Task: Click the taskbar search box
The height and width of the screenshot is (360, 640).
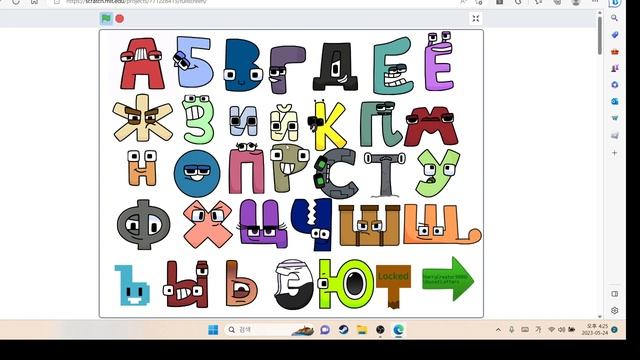Action: (x=270, y=329)
